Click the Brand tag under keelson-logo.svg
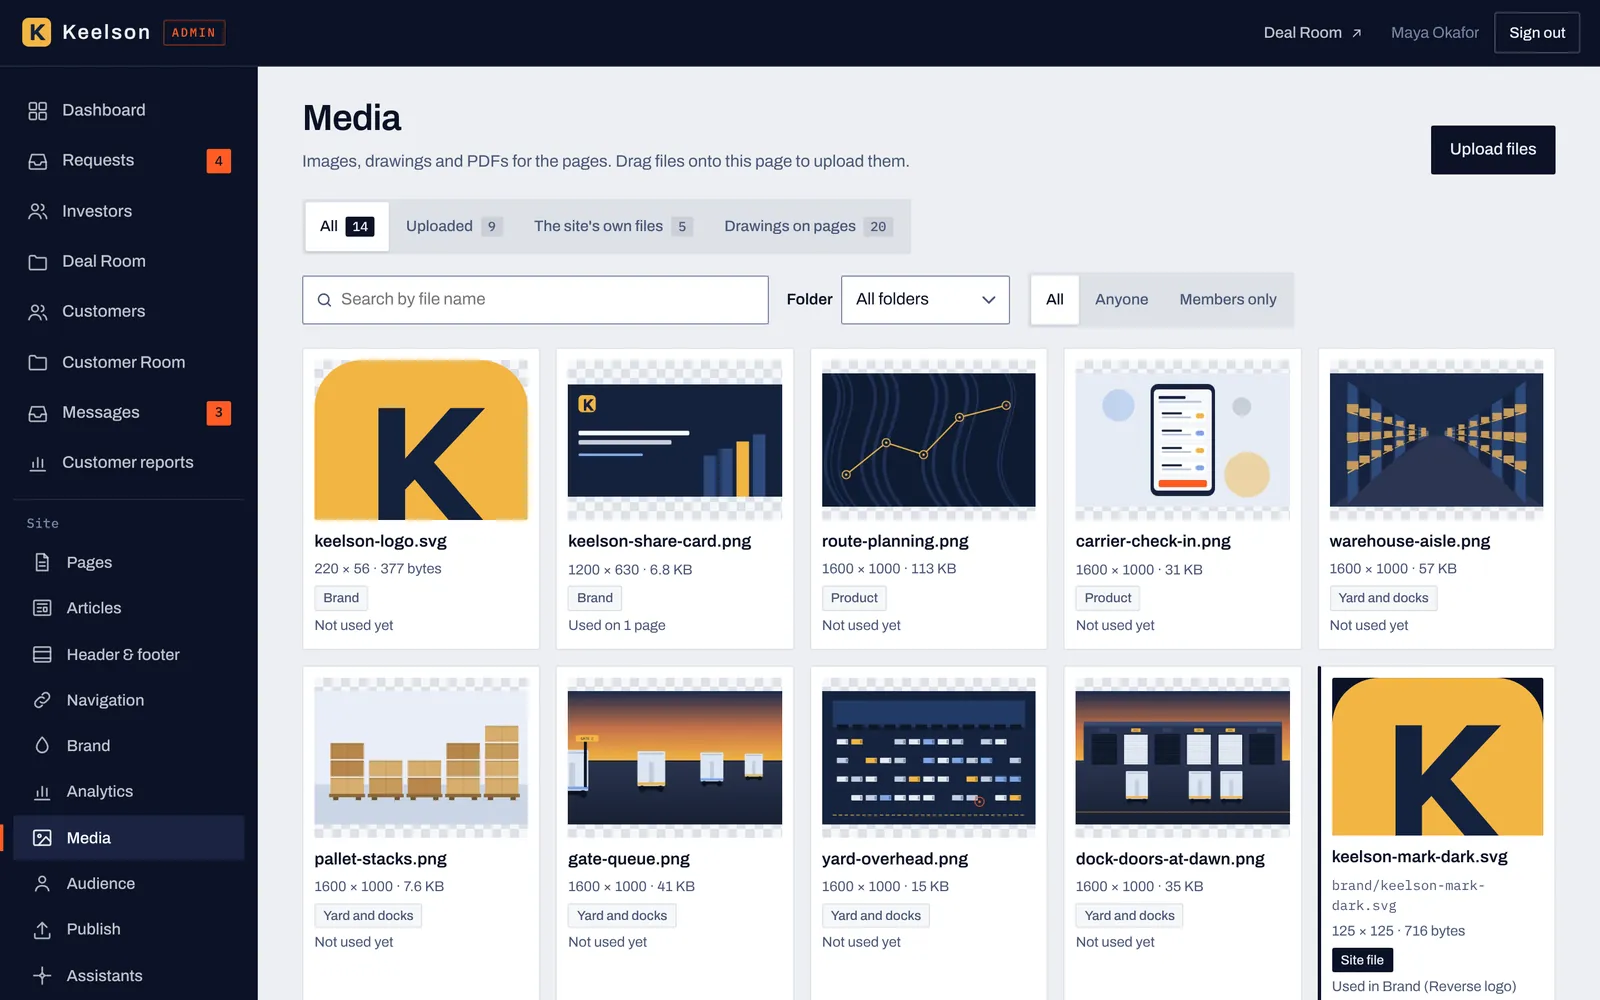 click(341, 598)
